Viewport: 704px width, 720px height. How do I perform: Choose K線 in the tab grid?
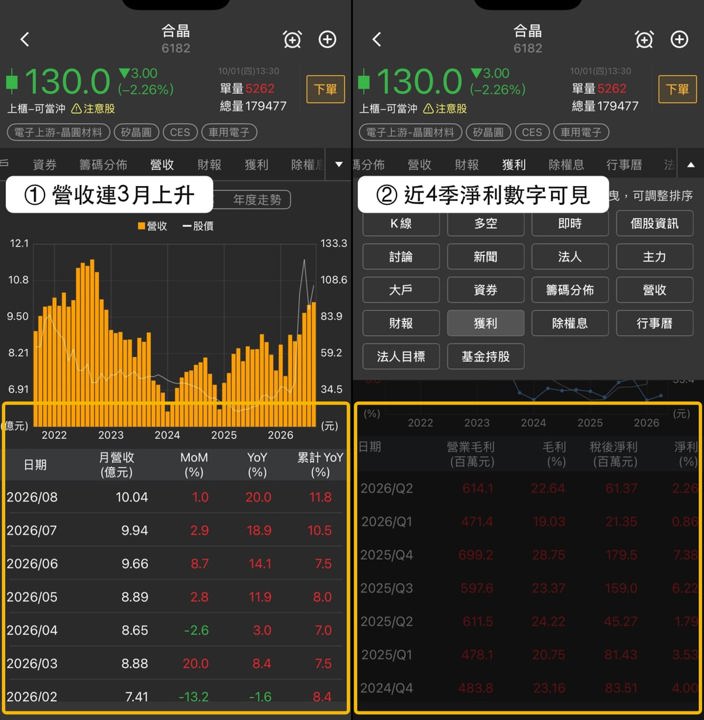tap(401, 224)
